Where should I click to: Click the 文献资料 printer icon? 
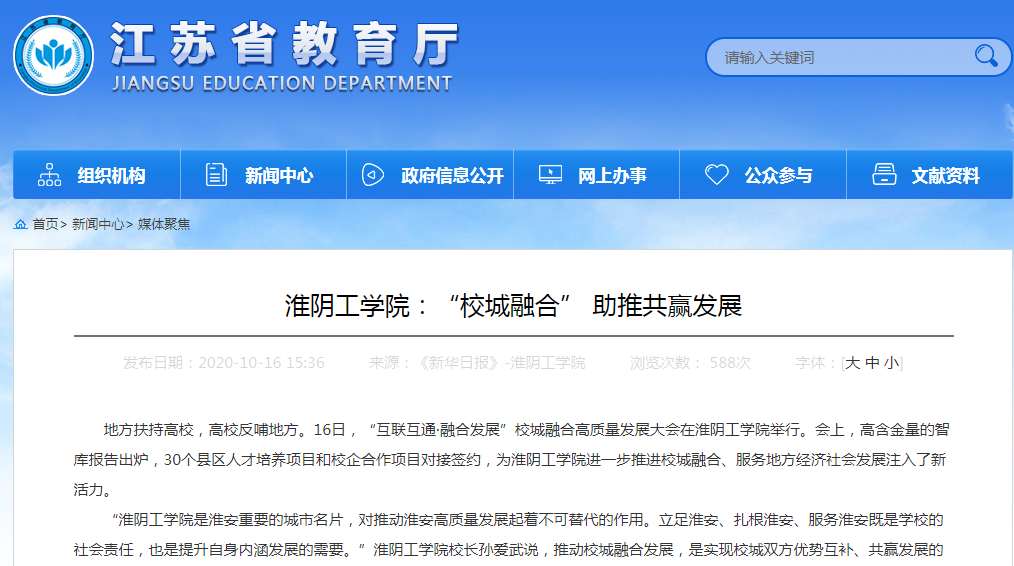tap(884, 175)
